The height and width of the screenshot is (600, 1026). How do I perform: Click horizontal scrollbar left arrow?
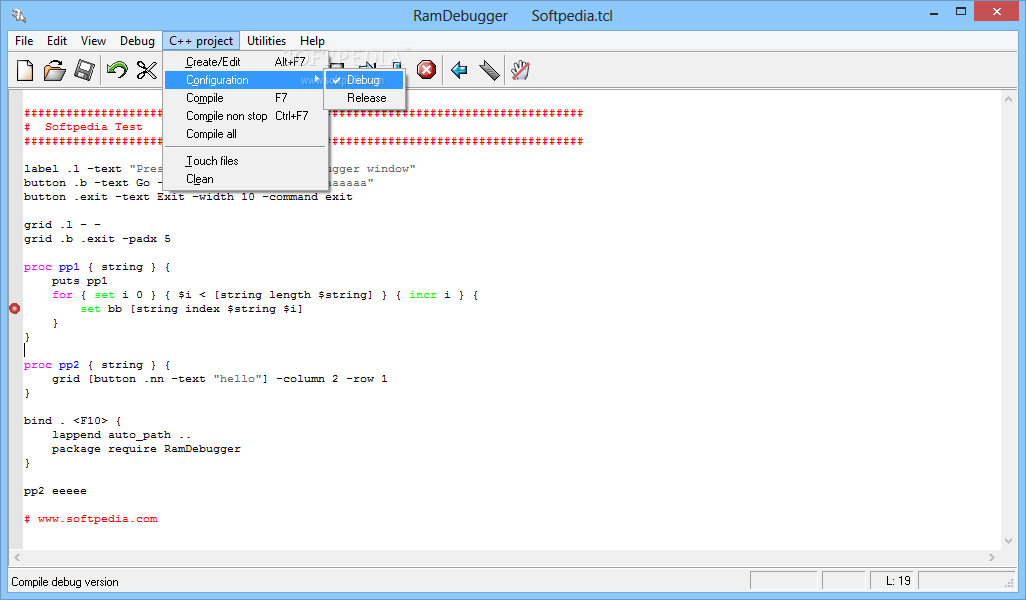point(17,557)
